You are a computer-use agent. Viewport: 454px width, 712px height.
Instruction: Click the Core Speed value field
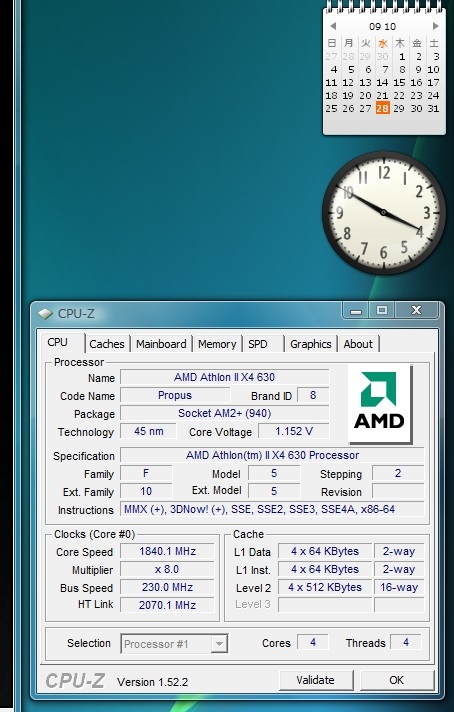point(167,551)
